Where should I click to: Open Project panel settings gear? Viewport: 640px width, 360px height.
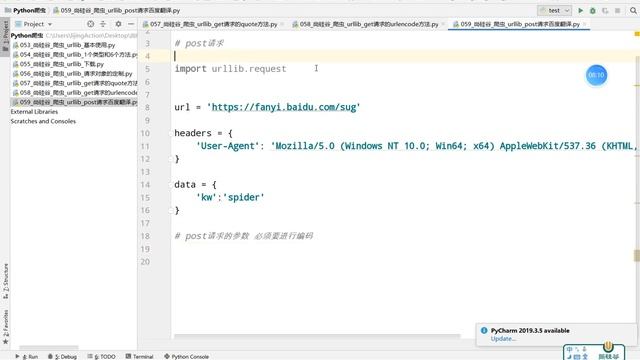point(118,24)
